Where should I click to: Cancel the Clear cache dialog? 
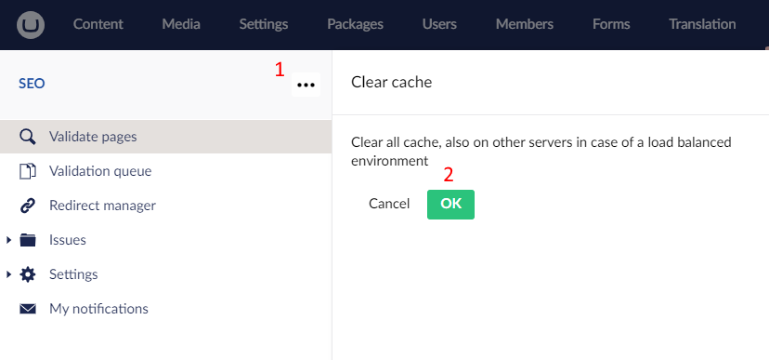(x=389, y=204)
